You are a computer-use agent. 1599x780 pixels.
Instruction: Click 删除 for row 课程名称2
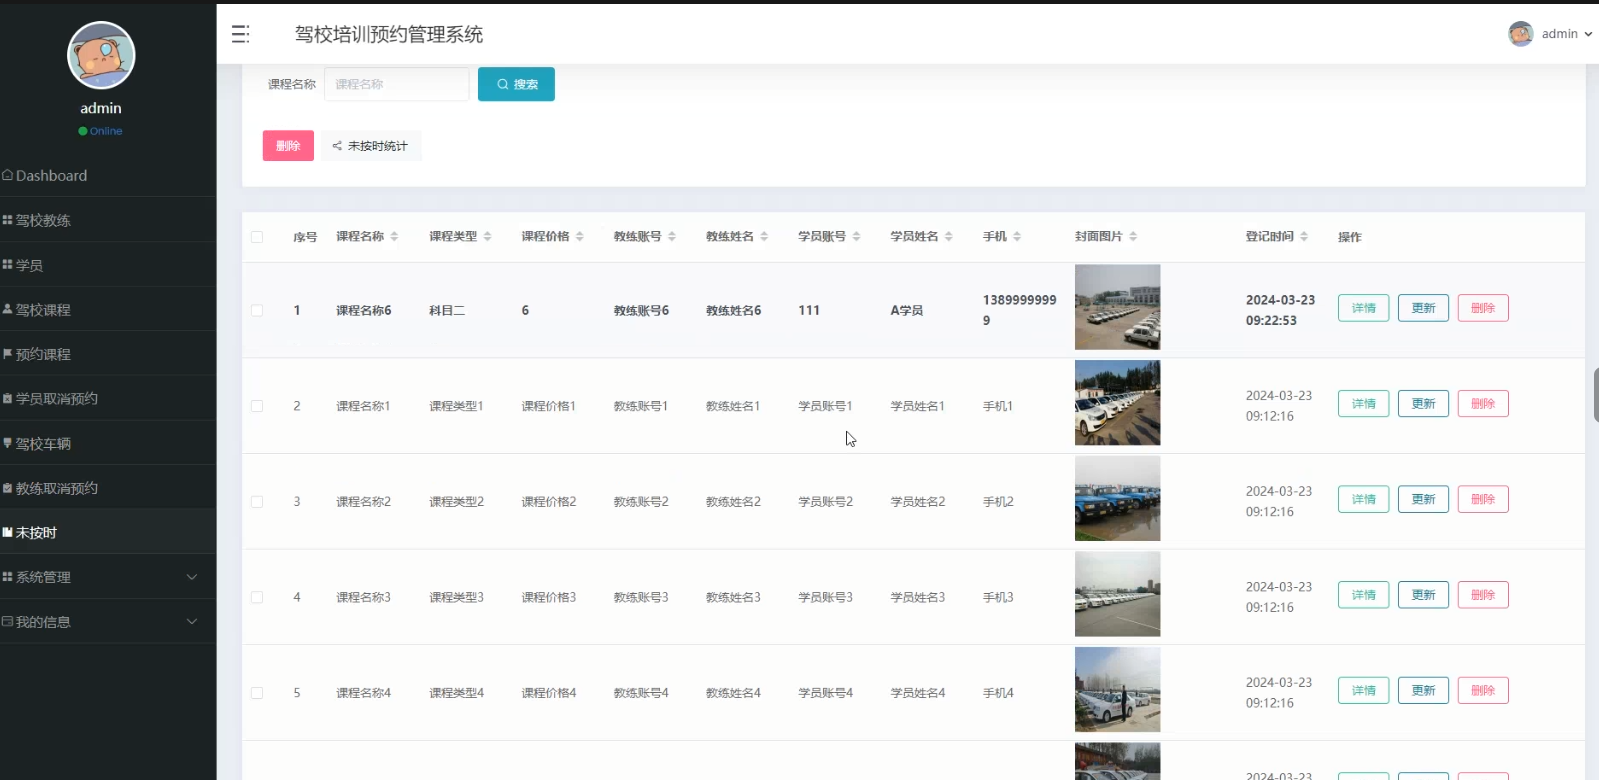click(x=1483, y=499)
